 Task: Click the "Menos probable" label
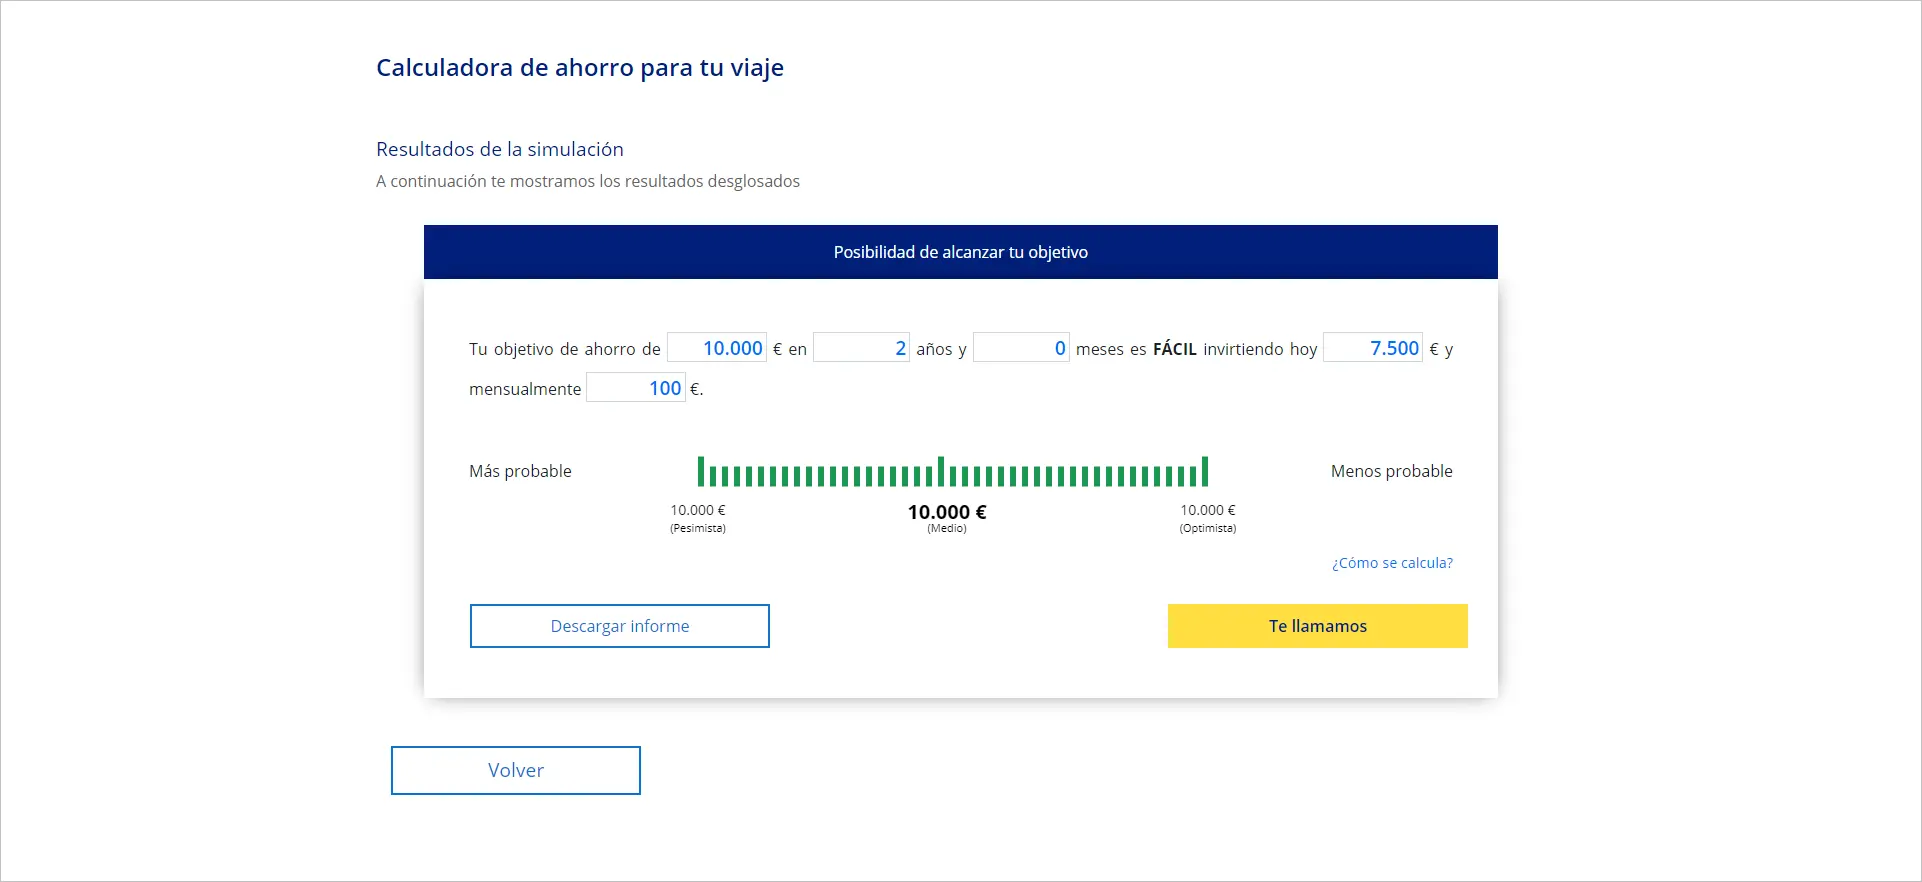1391,471
